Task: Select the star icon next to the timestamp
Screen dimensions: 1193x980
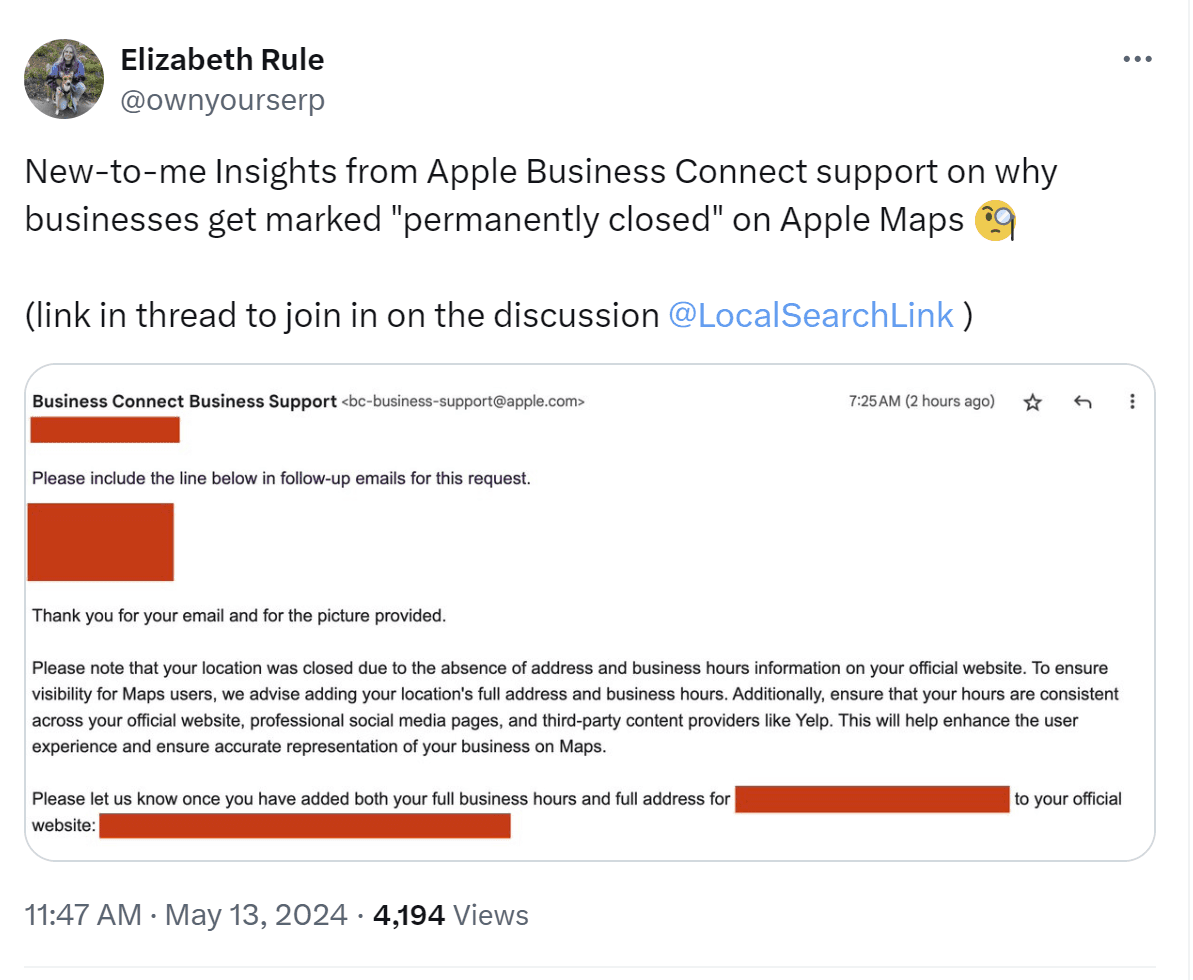Action: pos(1032,401)
